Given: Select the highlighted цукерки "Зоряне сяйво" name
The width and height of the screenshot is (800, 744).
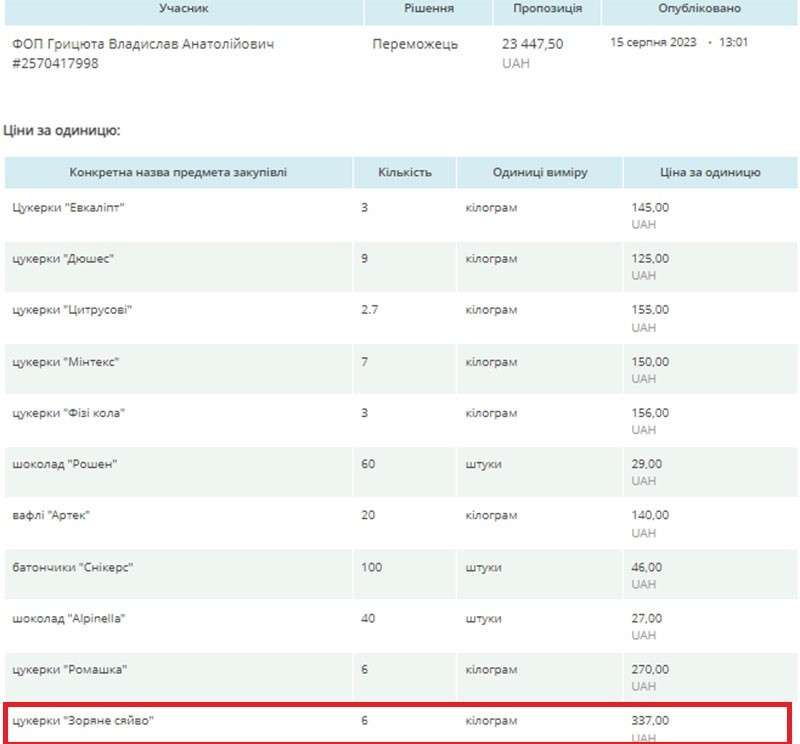Looking at the screenshot, I should [x=84, y=720].
